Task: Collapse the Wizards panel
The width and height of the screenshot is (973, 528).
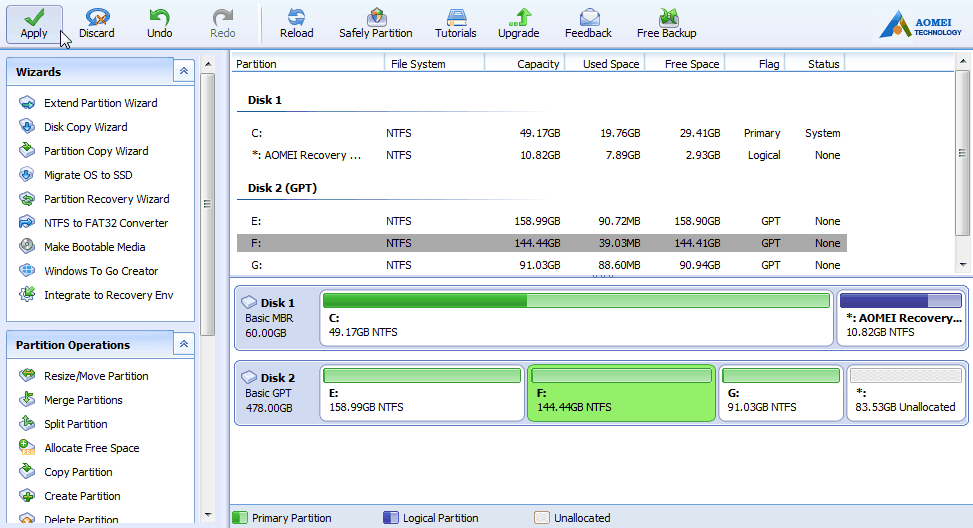Action: coord(183,72)
